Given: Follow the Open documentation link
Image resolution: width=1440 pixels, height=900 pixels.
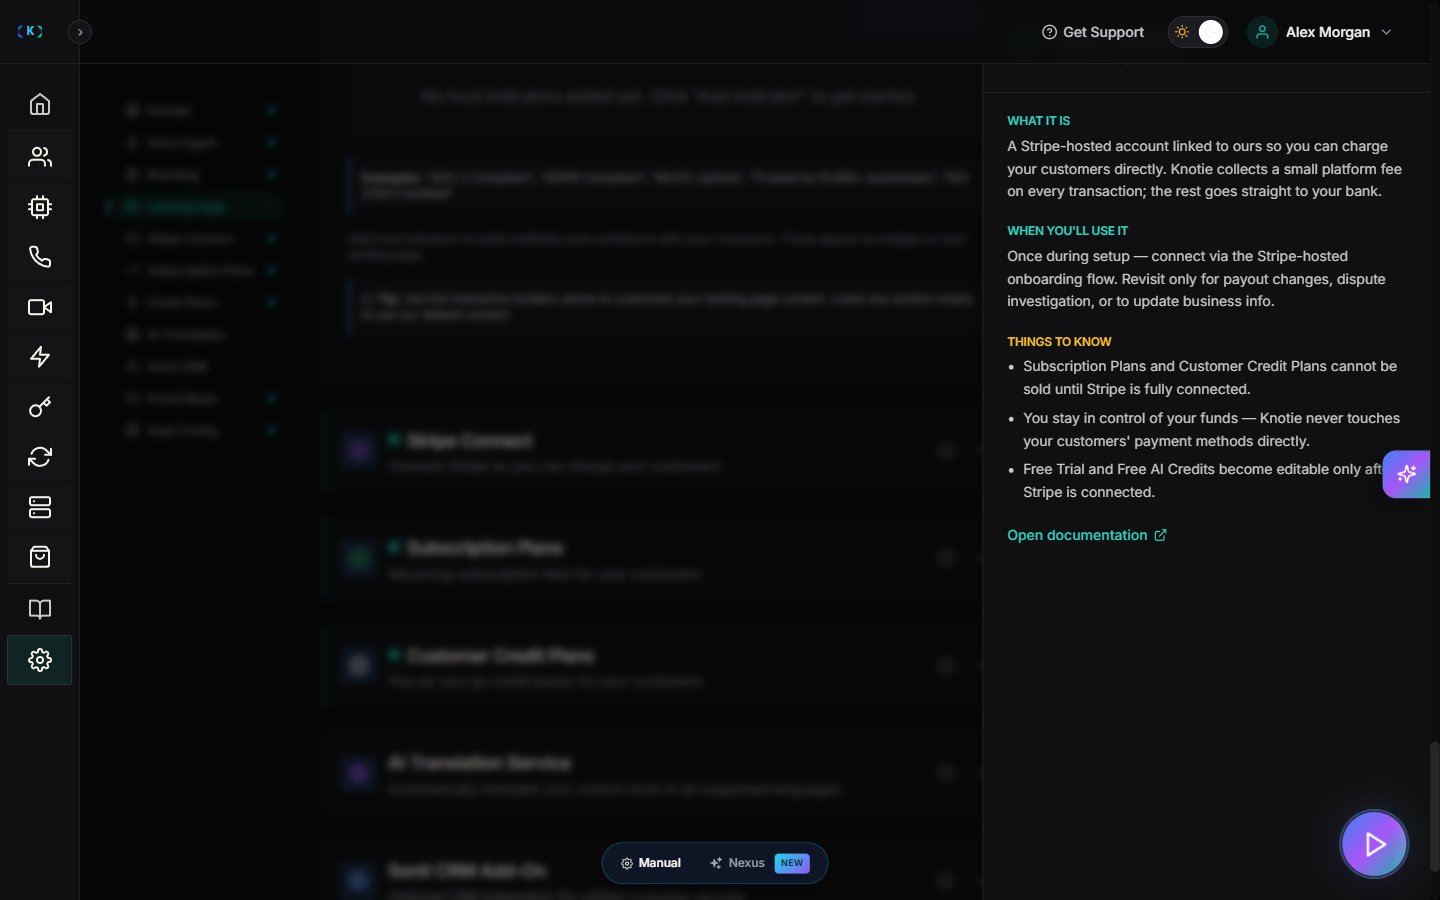Looking at the screenshot, I should (x=1087, y=535).
